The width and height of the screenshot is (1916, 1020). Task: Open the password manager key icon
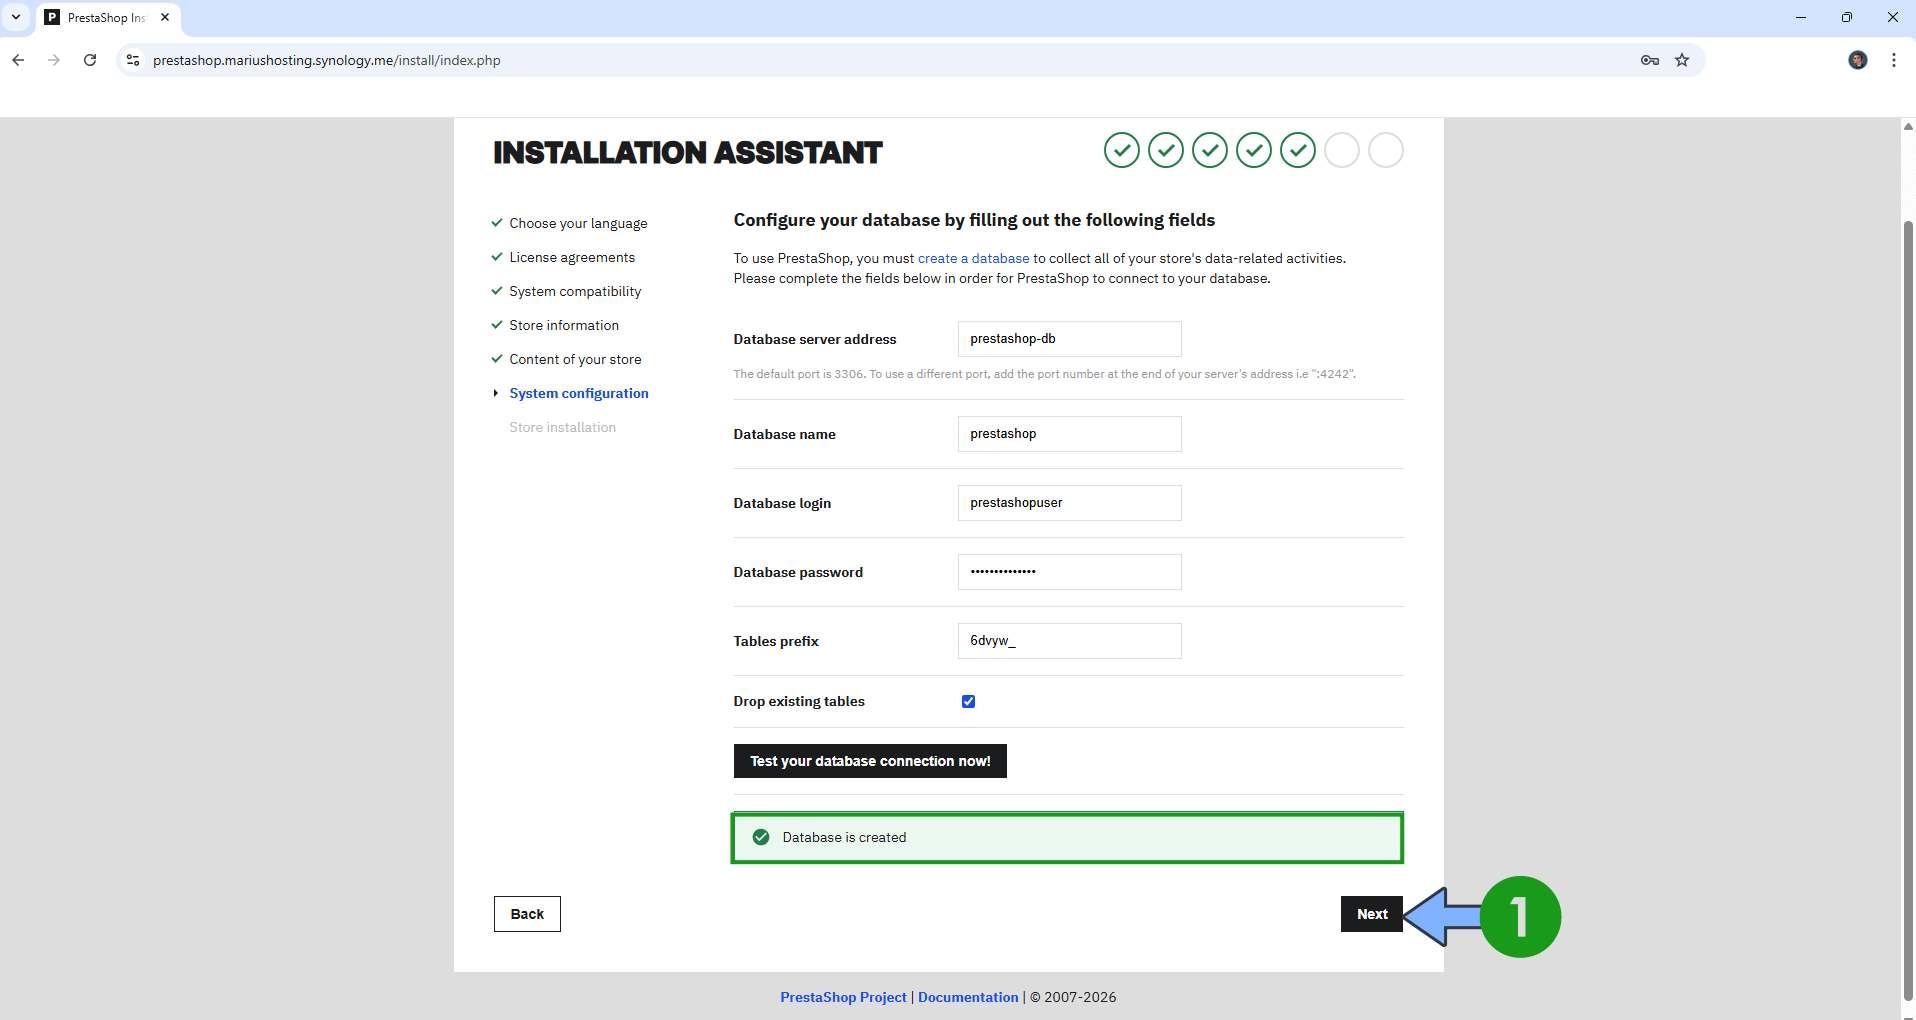(1649, 60)
